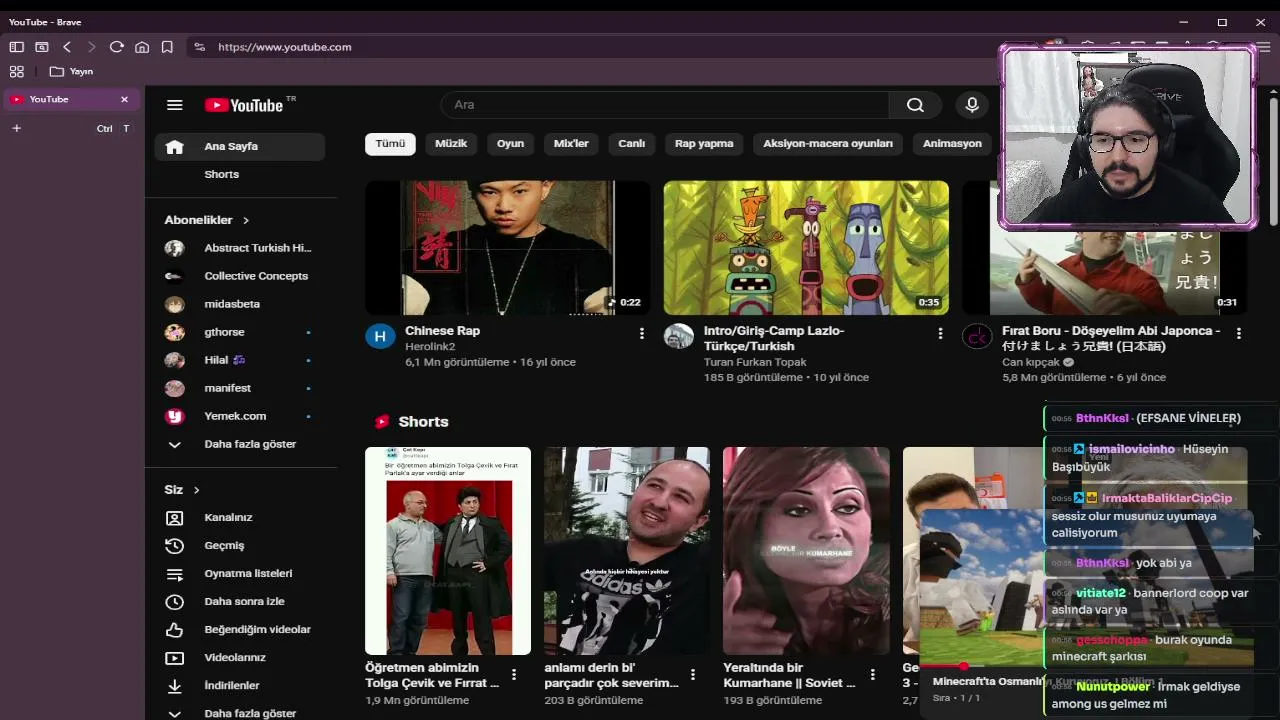Image resolution: width=1280 pixels, height=720 pixels.
Task: Open the Yayın bookmarks folder
Action: (71, 71)
